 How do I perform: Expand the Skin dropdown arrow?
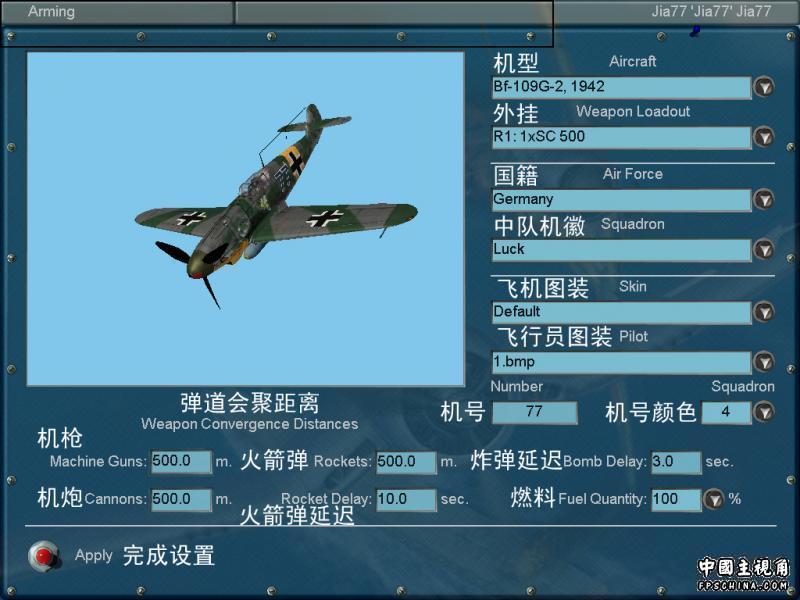tap(764, 312)
